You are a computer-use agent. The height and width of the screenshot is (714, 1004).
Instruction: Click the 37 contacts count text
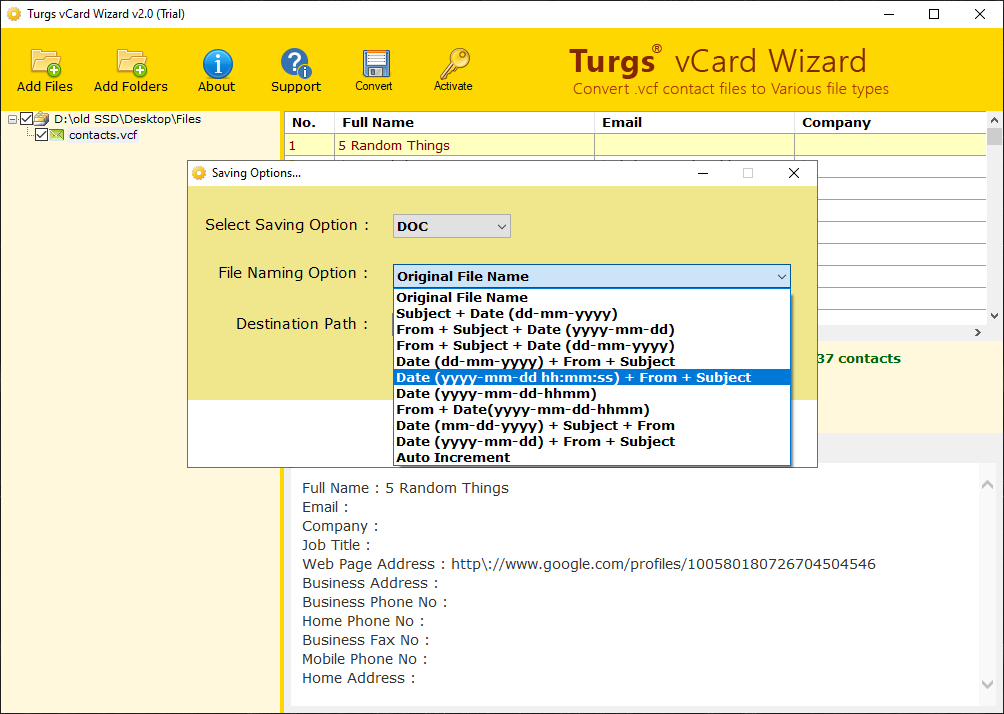tap(859, 359)
